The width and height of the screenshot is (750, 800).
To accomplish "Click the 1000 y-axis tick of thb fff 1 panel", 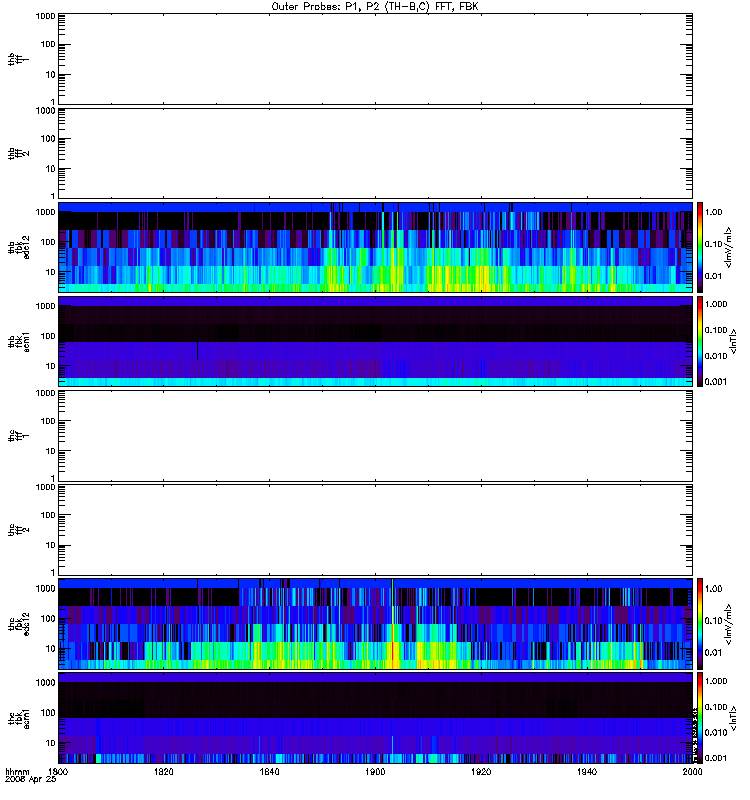I will [x=45, y=16].
